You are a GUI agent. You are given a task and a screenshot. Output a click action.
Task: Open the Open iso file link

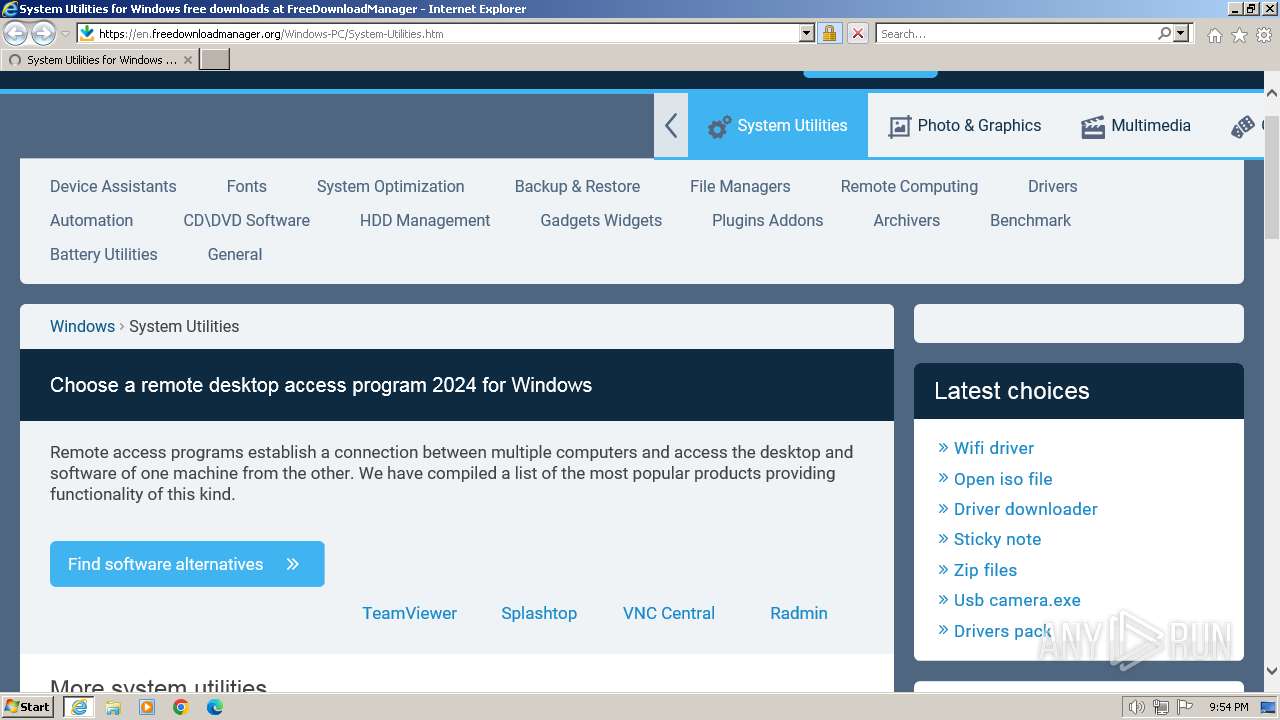[x=1002, y=479]
